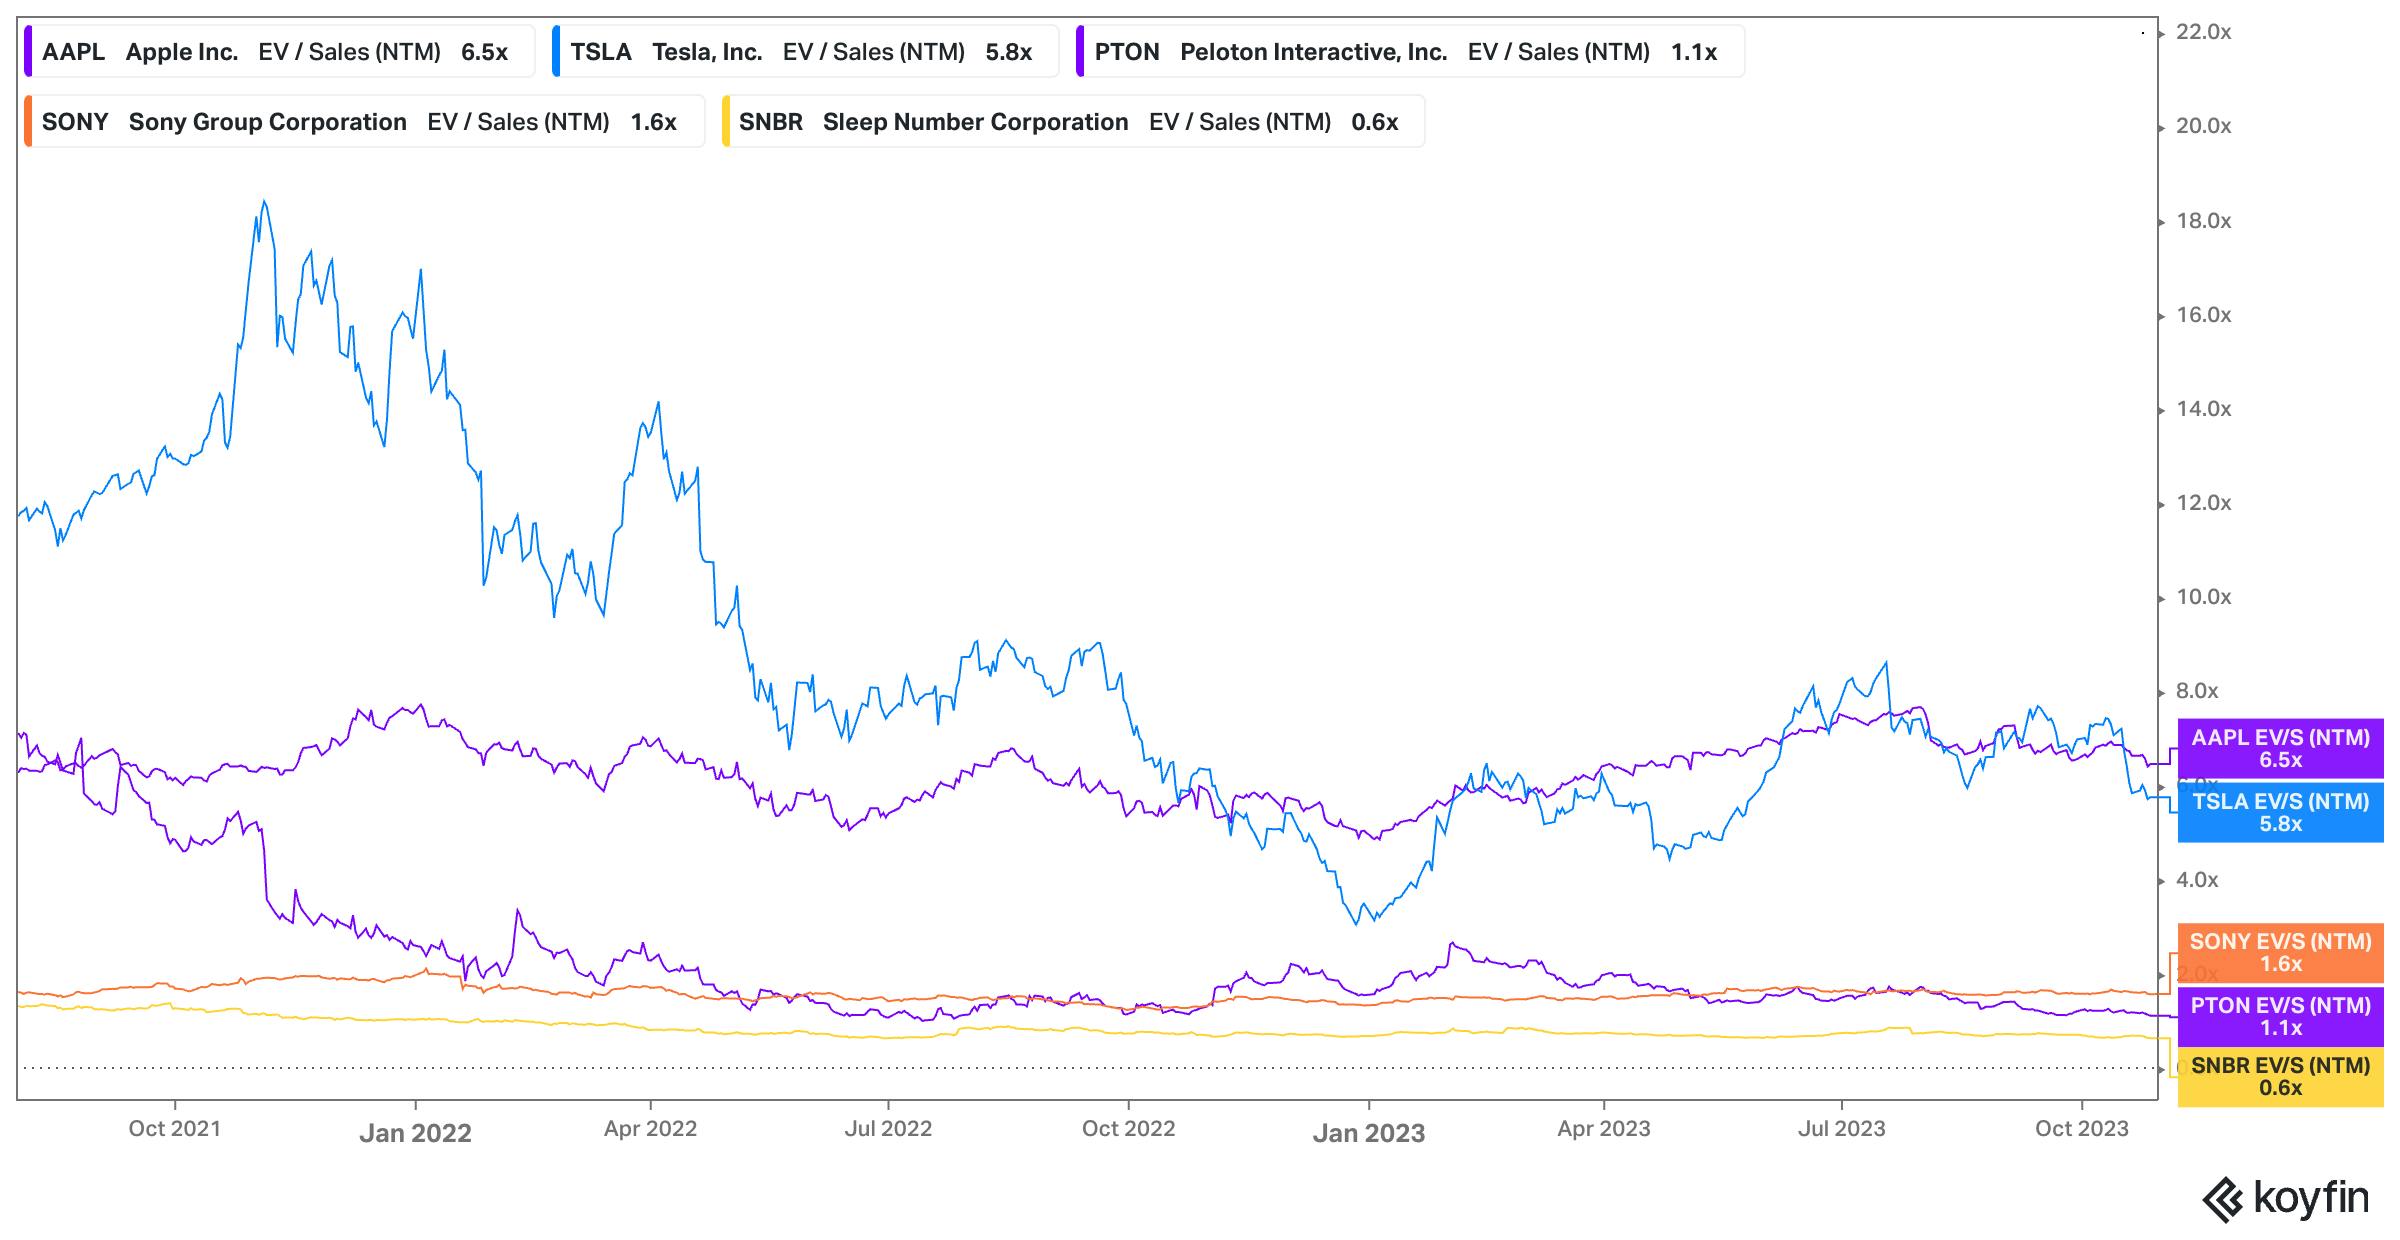Click the TSLA EV/S (NTM) 5.8x value tag
The width and height of the screenshot is (2400, 1240).
tap(2280, 812)
